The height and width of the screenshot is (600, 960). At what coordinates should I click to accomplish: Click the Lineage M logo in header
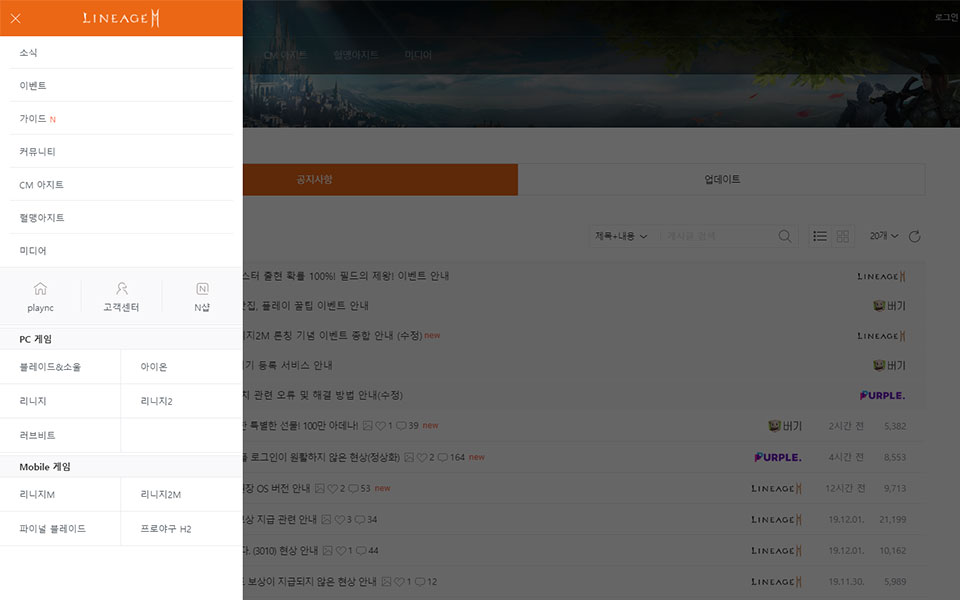[121, 18]
